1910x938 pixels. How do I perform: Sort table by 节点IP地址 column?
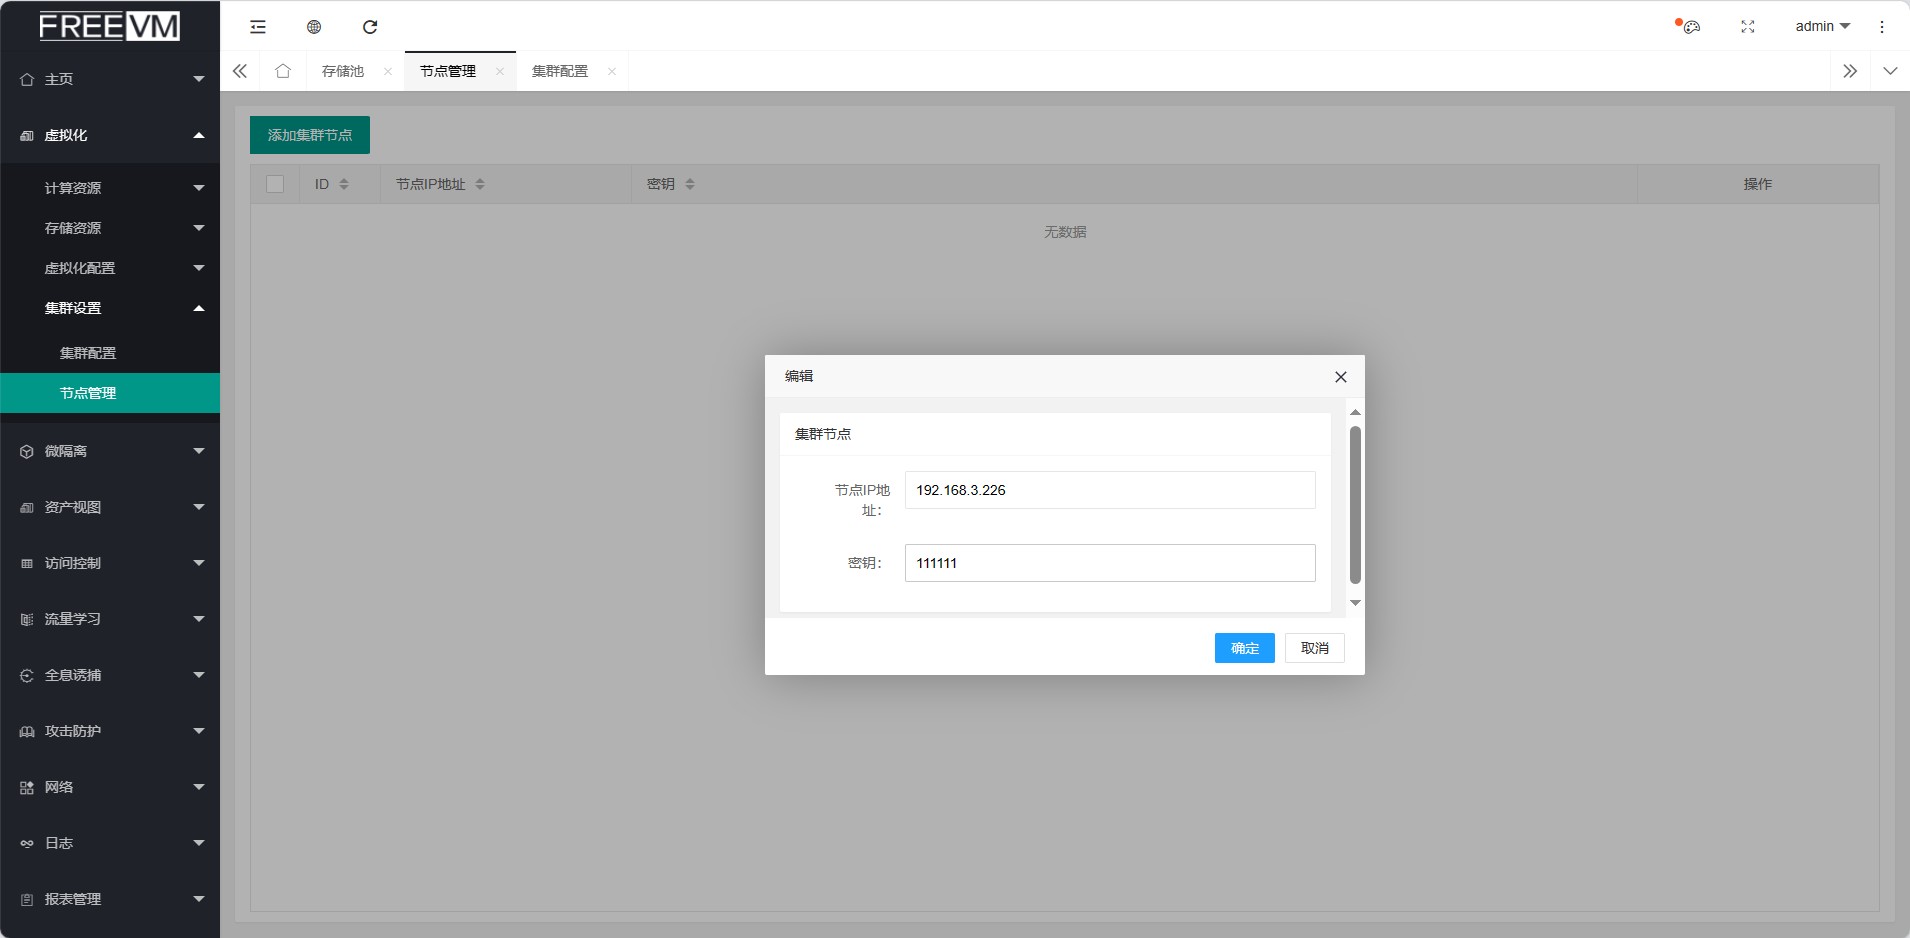coord(480,184)
